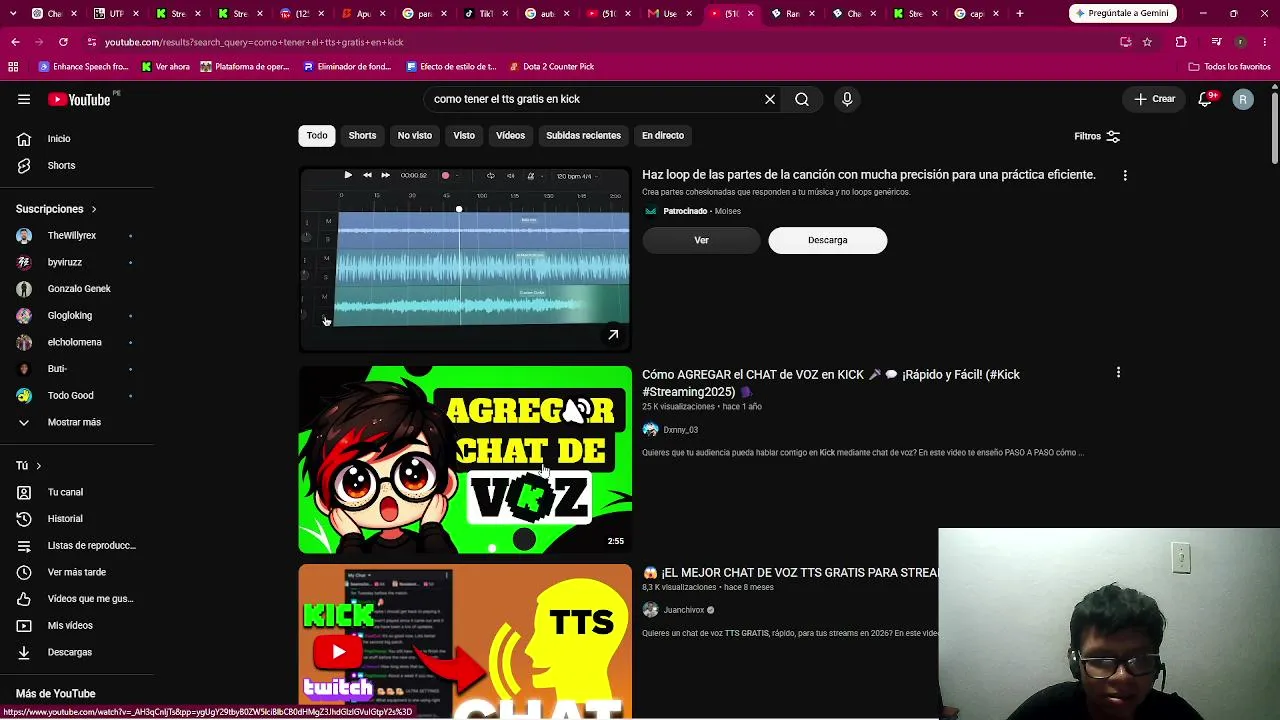Bookmark this page with the star icon
The width and height of the screenshot is (1280, 720).
[x=1147, y=42]
